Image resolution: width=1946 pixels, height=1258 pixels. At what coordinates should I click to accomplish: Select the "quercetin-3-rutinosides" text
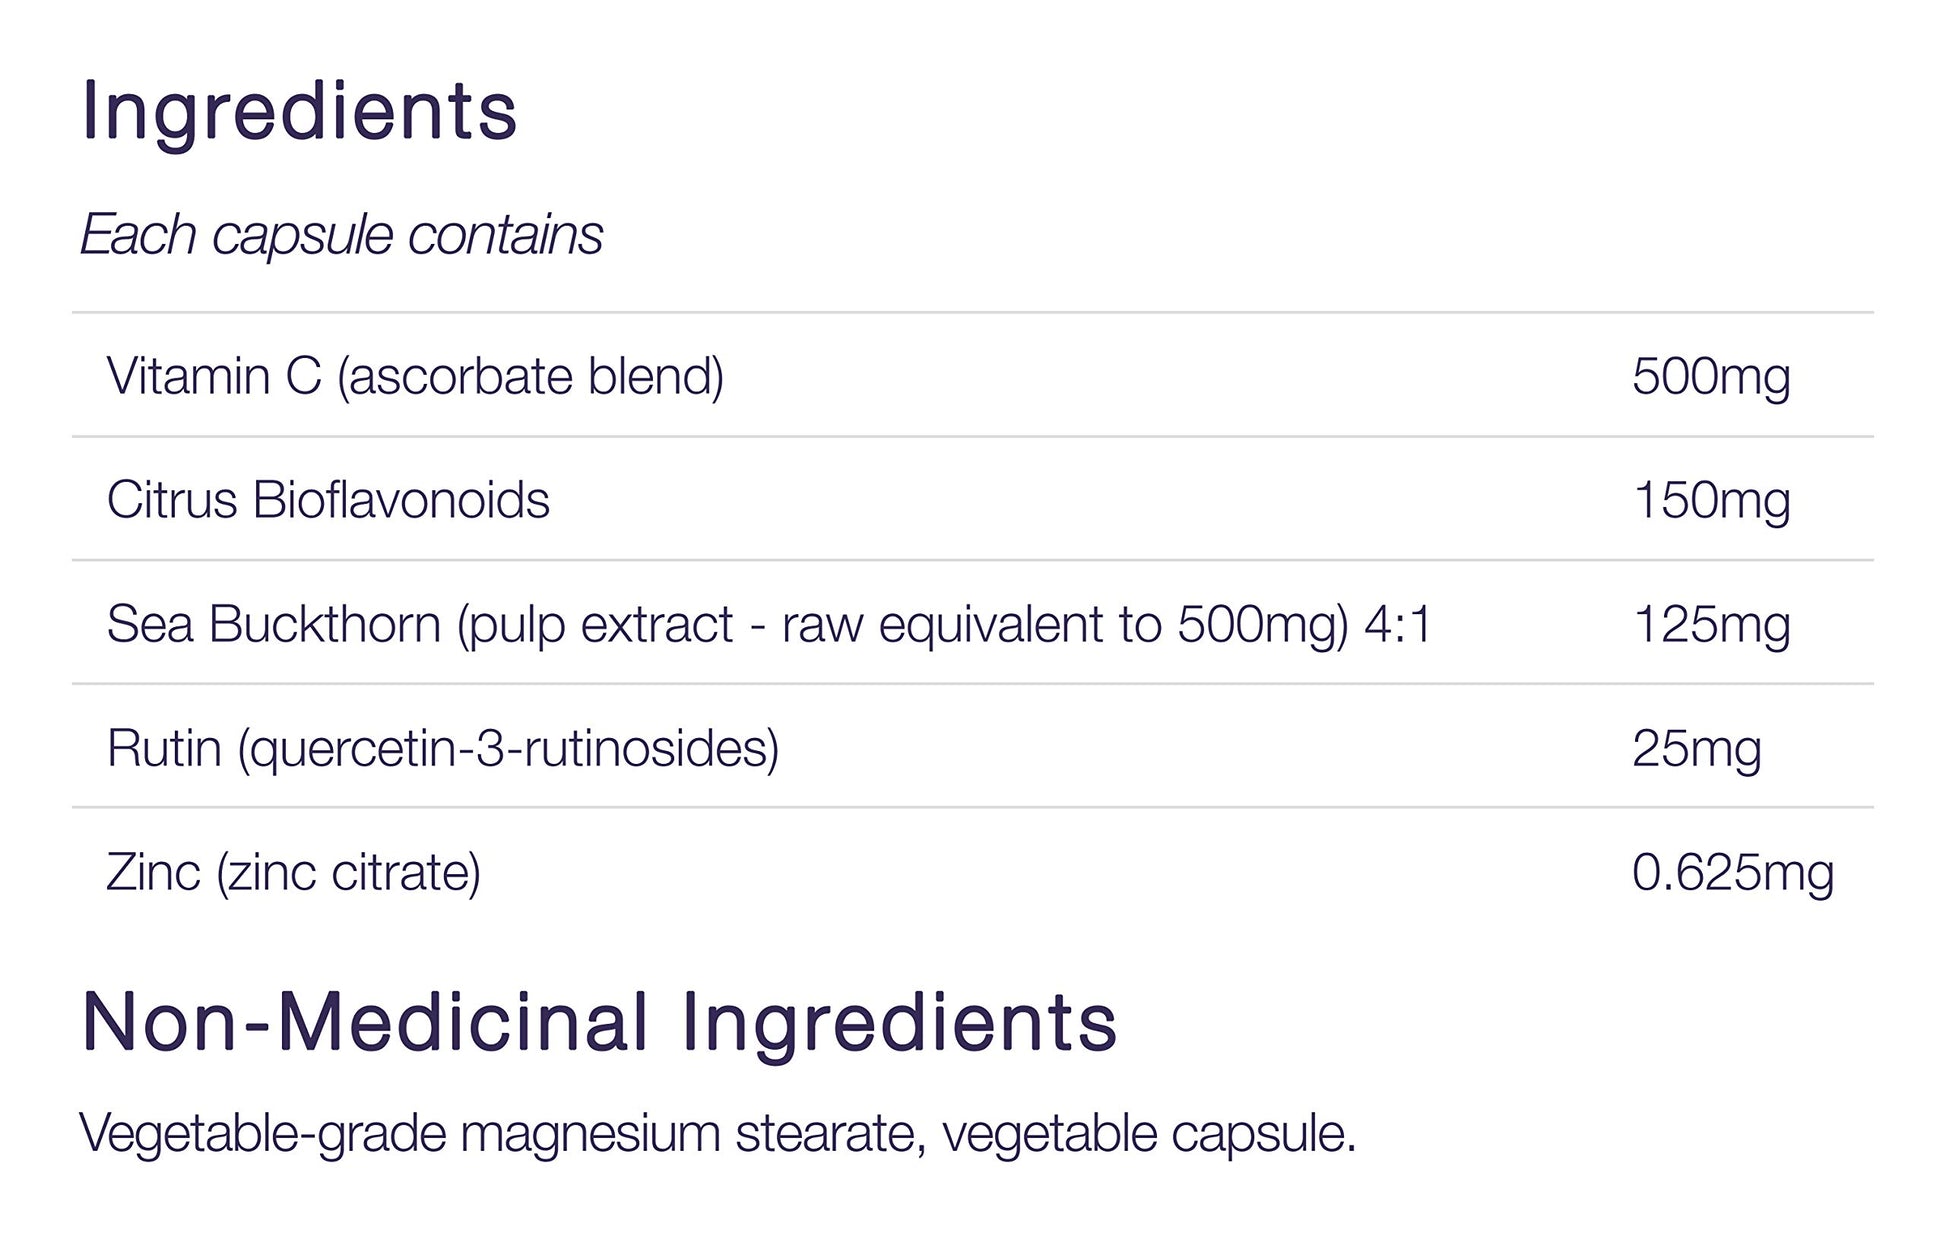[508, 748]
